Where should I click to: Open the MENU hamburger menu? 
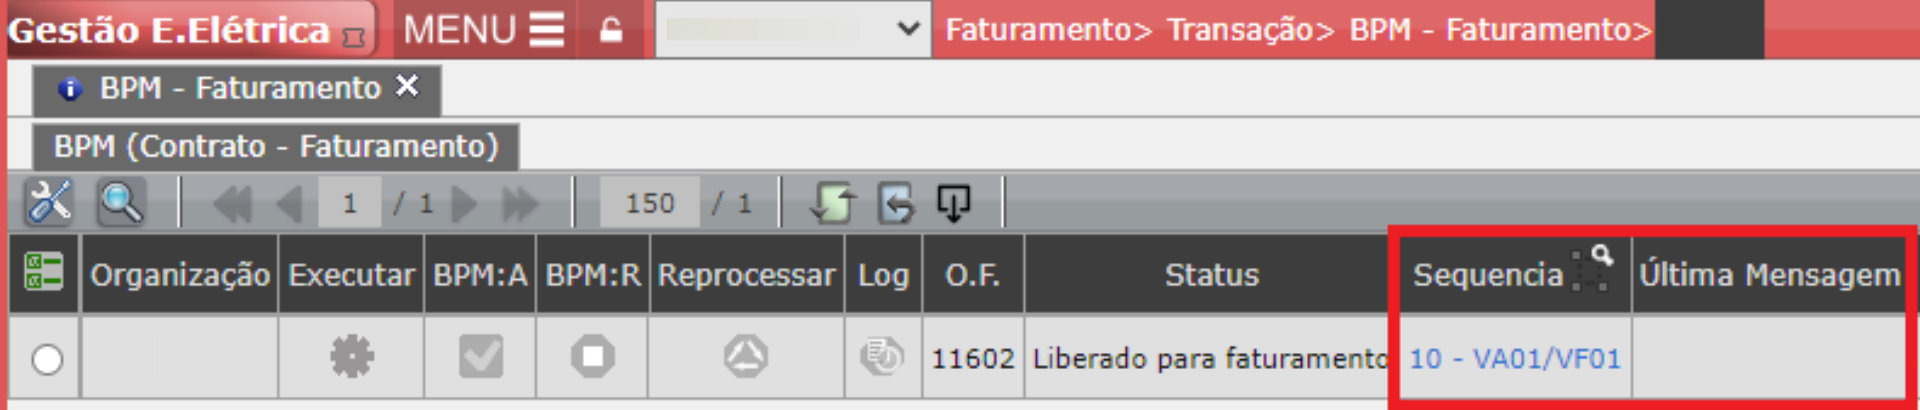(483, 30)
